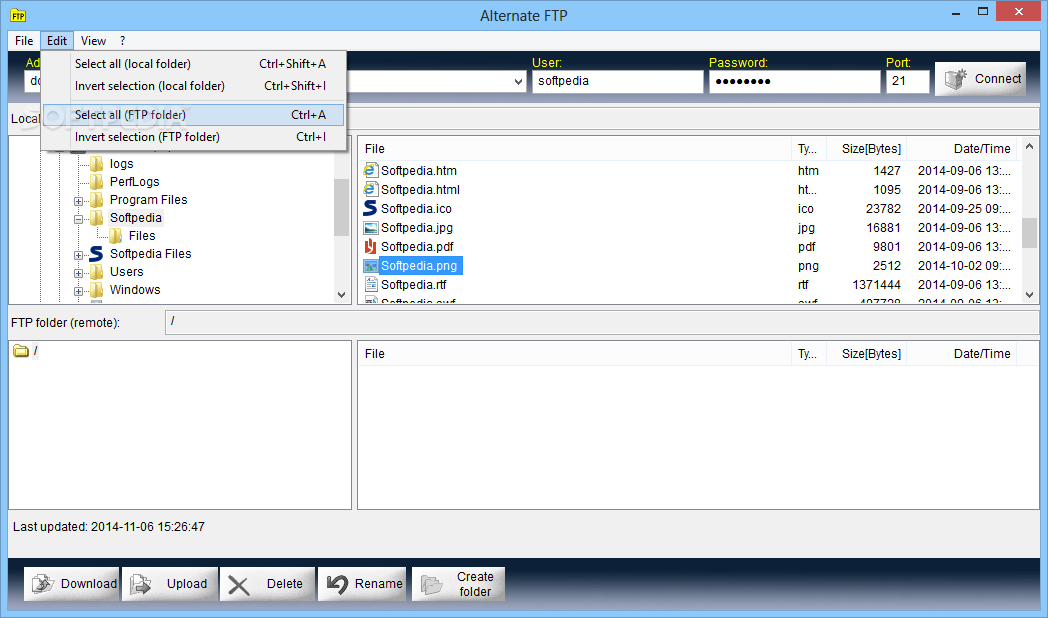This screenshot has height=618, width=1048.
Task: Click the Password input field
Action: 795,82
